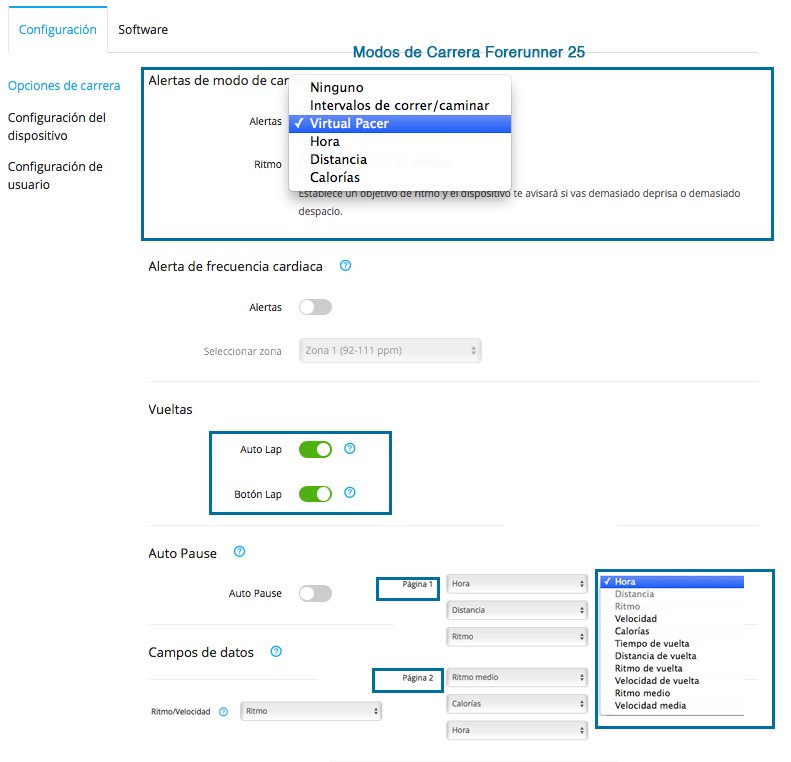Image resolution: width=791 pixels, height=762 pixels.
Task: Open Página 1 first field Hora dropdown
Action: [517, 583]
